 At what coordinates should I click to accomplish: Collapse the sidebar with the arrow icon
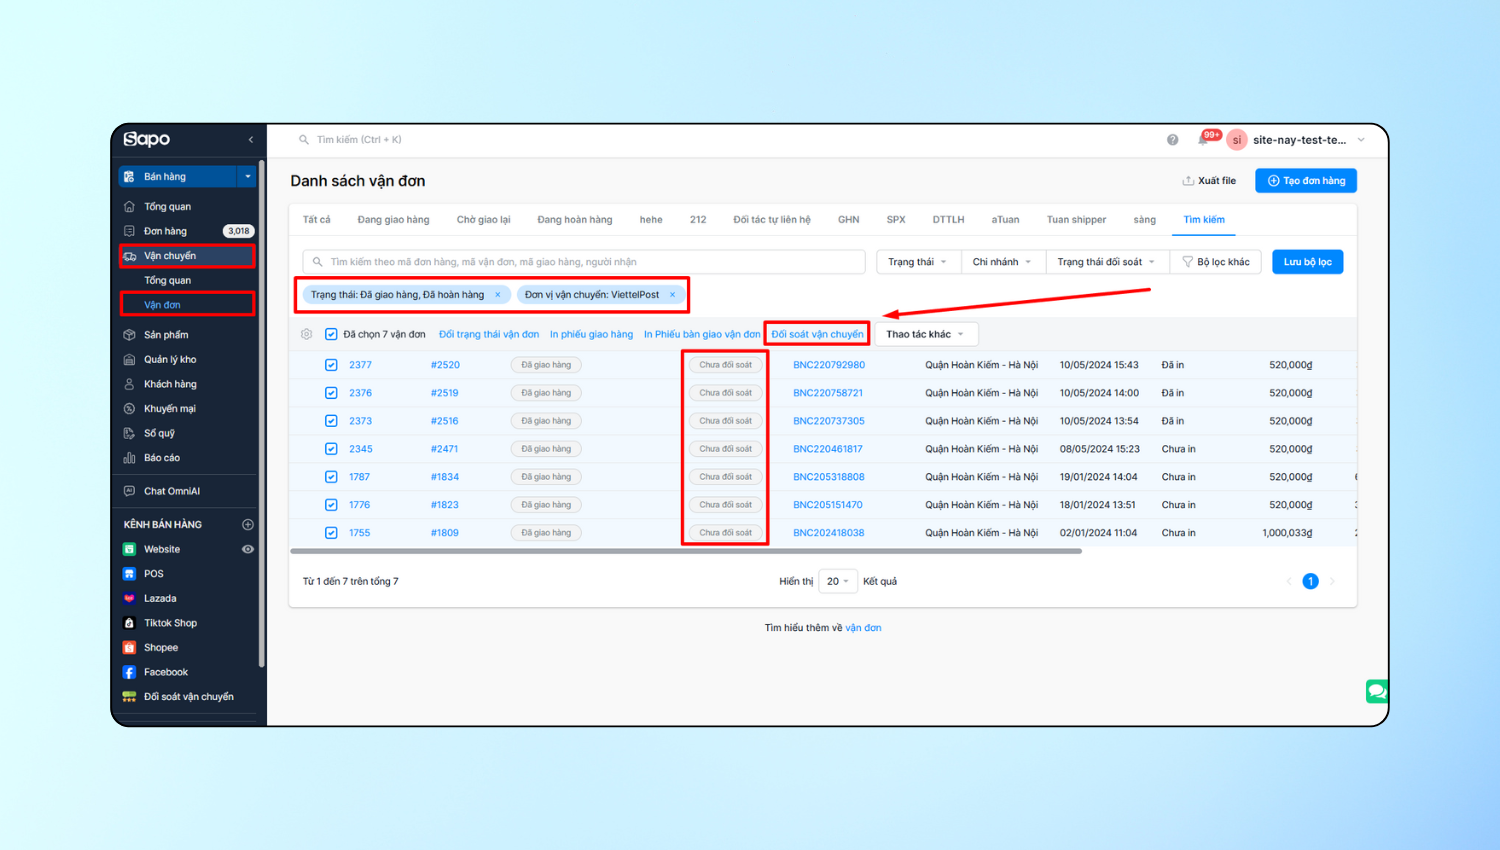tap(250, 140)
